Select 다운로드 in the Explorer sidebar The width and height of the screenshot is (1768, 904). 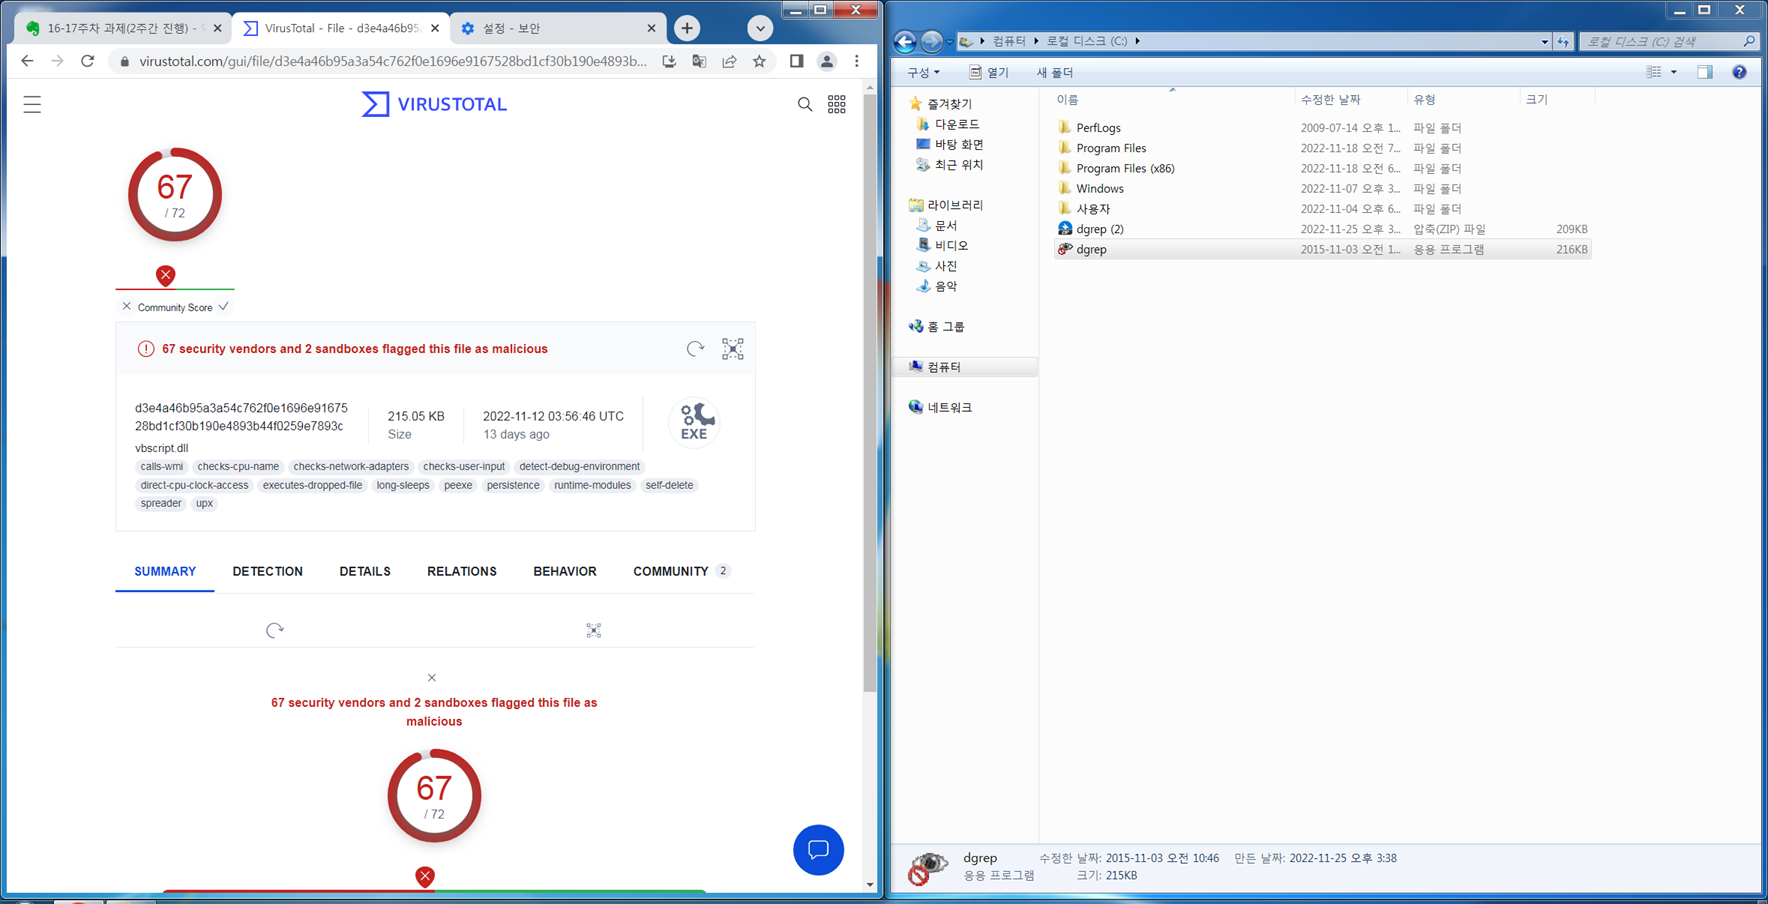tap(957, 124)
